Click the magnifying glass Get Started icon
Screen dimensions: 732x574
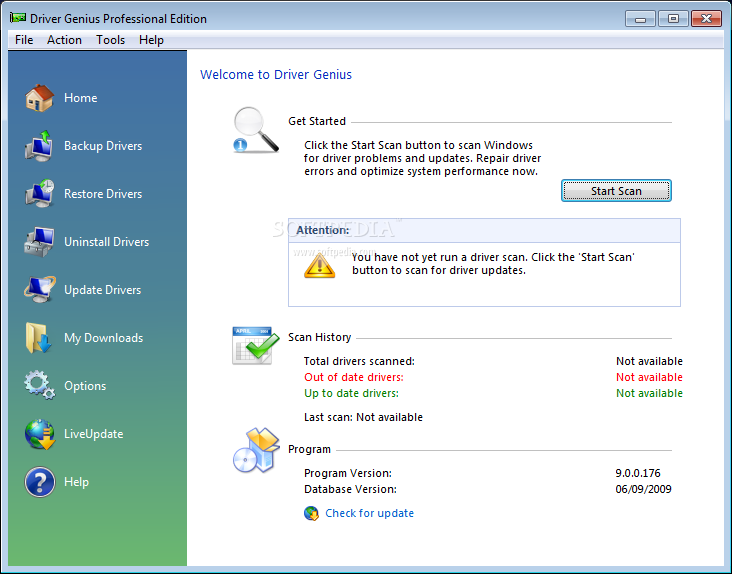point(256,130)
